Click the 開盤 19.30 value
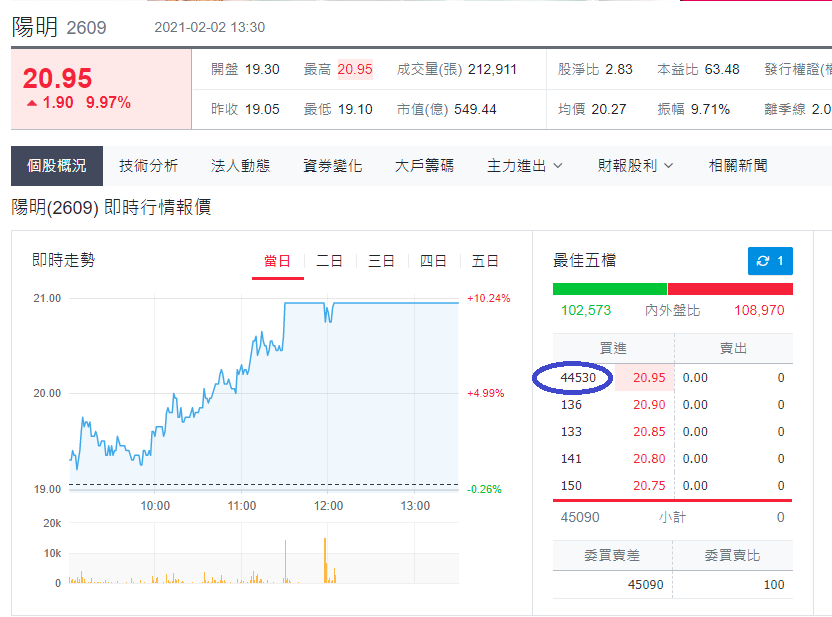832x617 pixels. click(262, 69)
